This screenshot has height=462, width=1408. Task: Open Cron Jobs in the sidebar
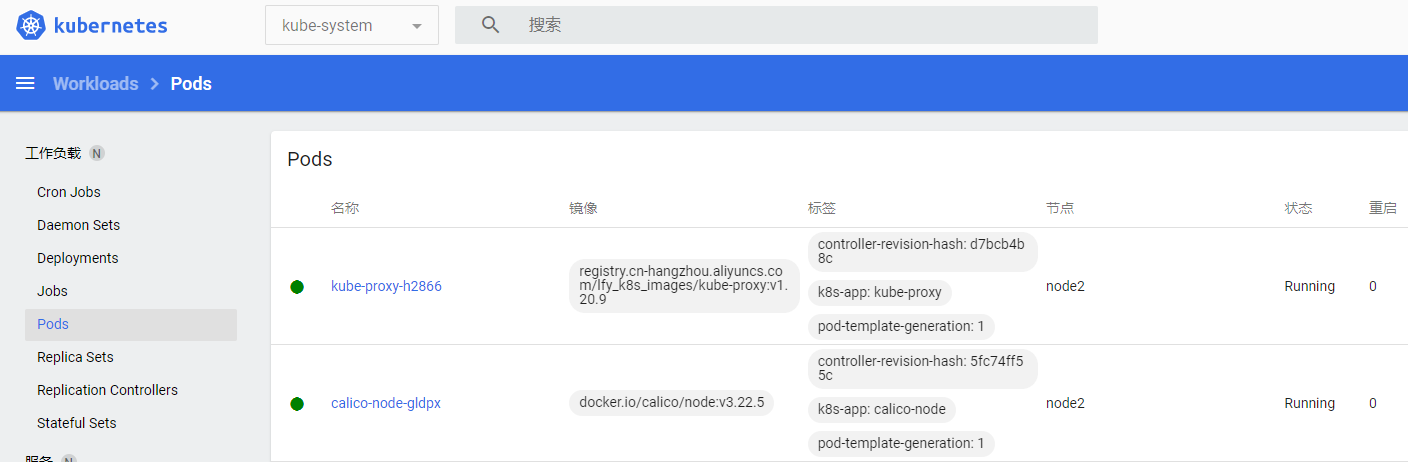pos(69,192)
